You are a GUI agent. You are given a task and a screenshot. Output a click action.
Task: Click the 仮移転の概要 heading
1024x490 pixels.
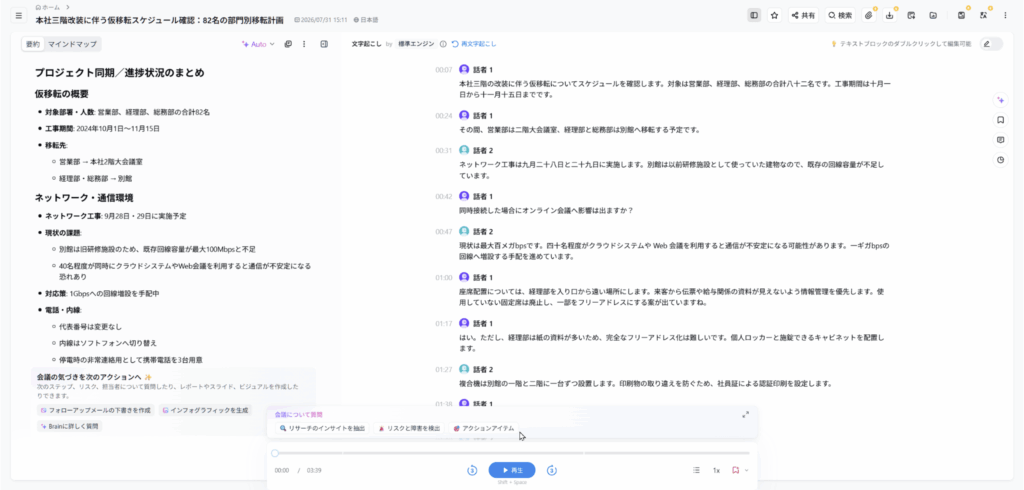coord(61,94)
